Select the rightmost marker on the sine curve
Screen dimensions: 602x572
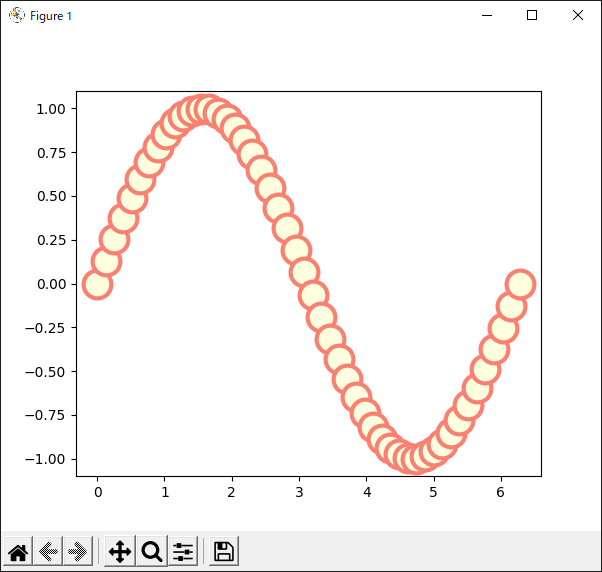tap(520, 284)
